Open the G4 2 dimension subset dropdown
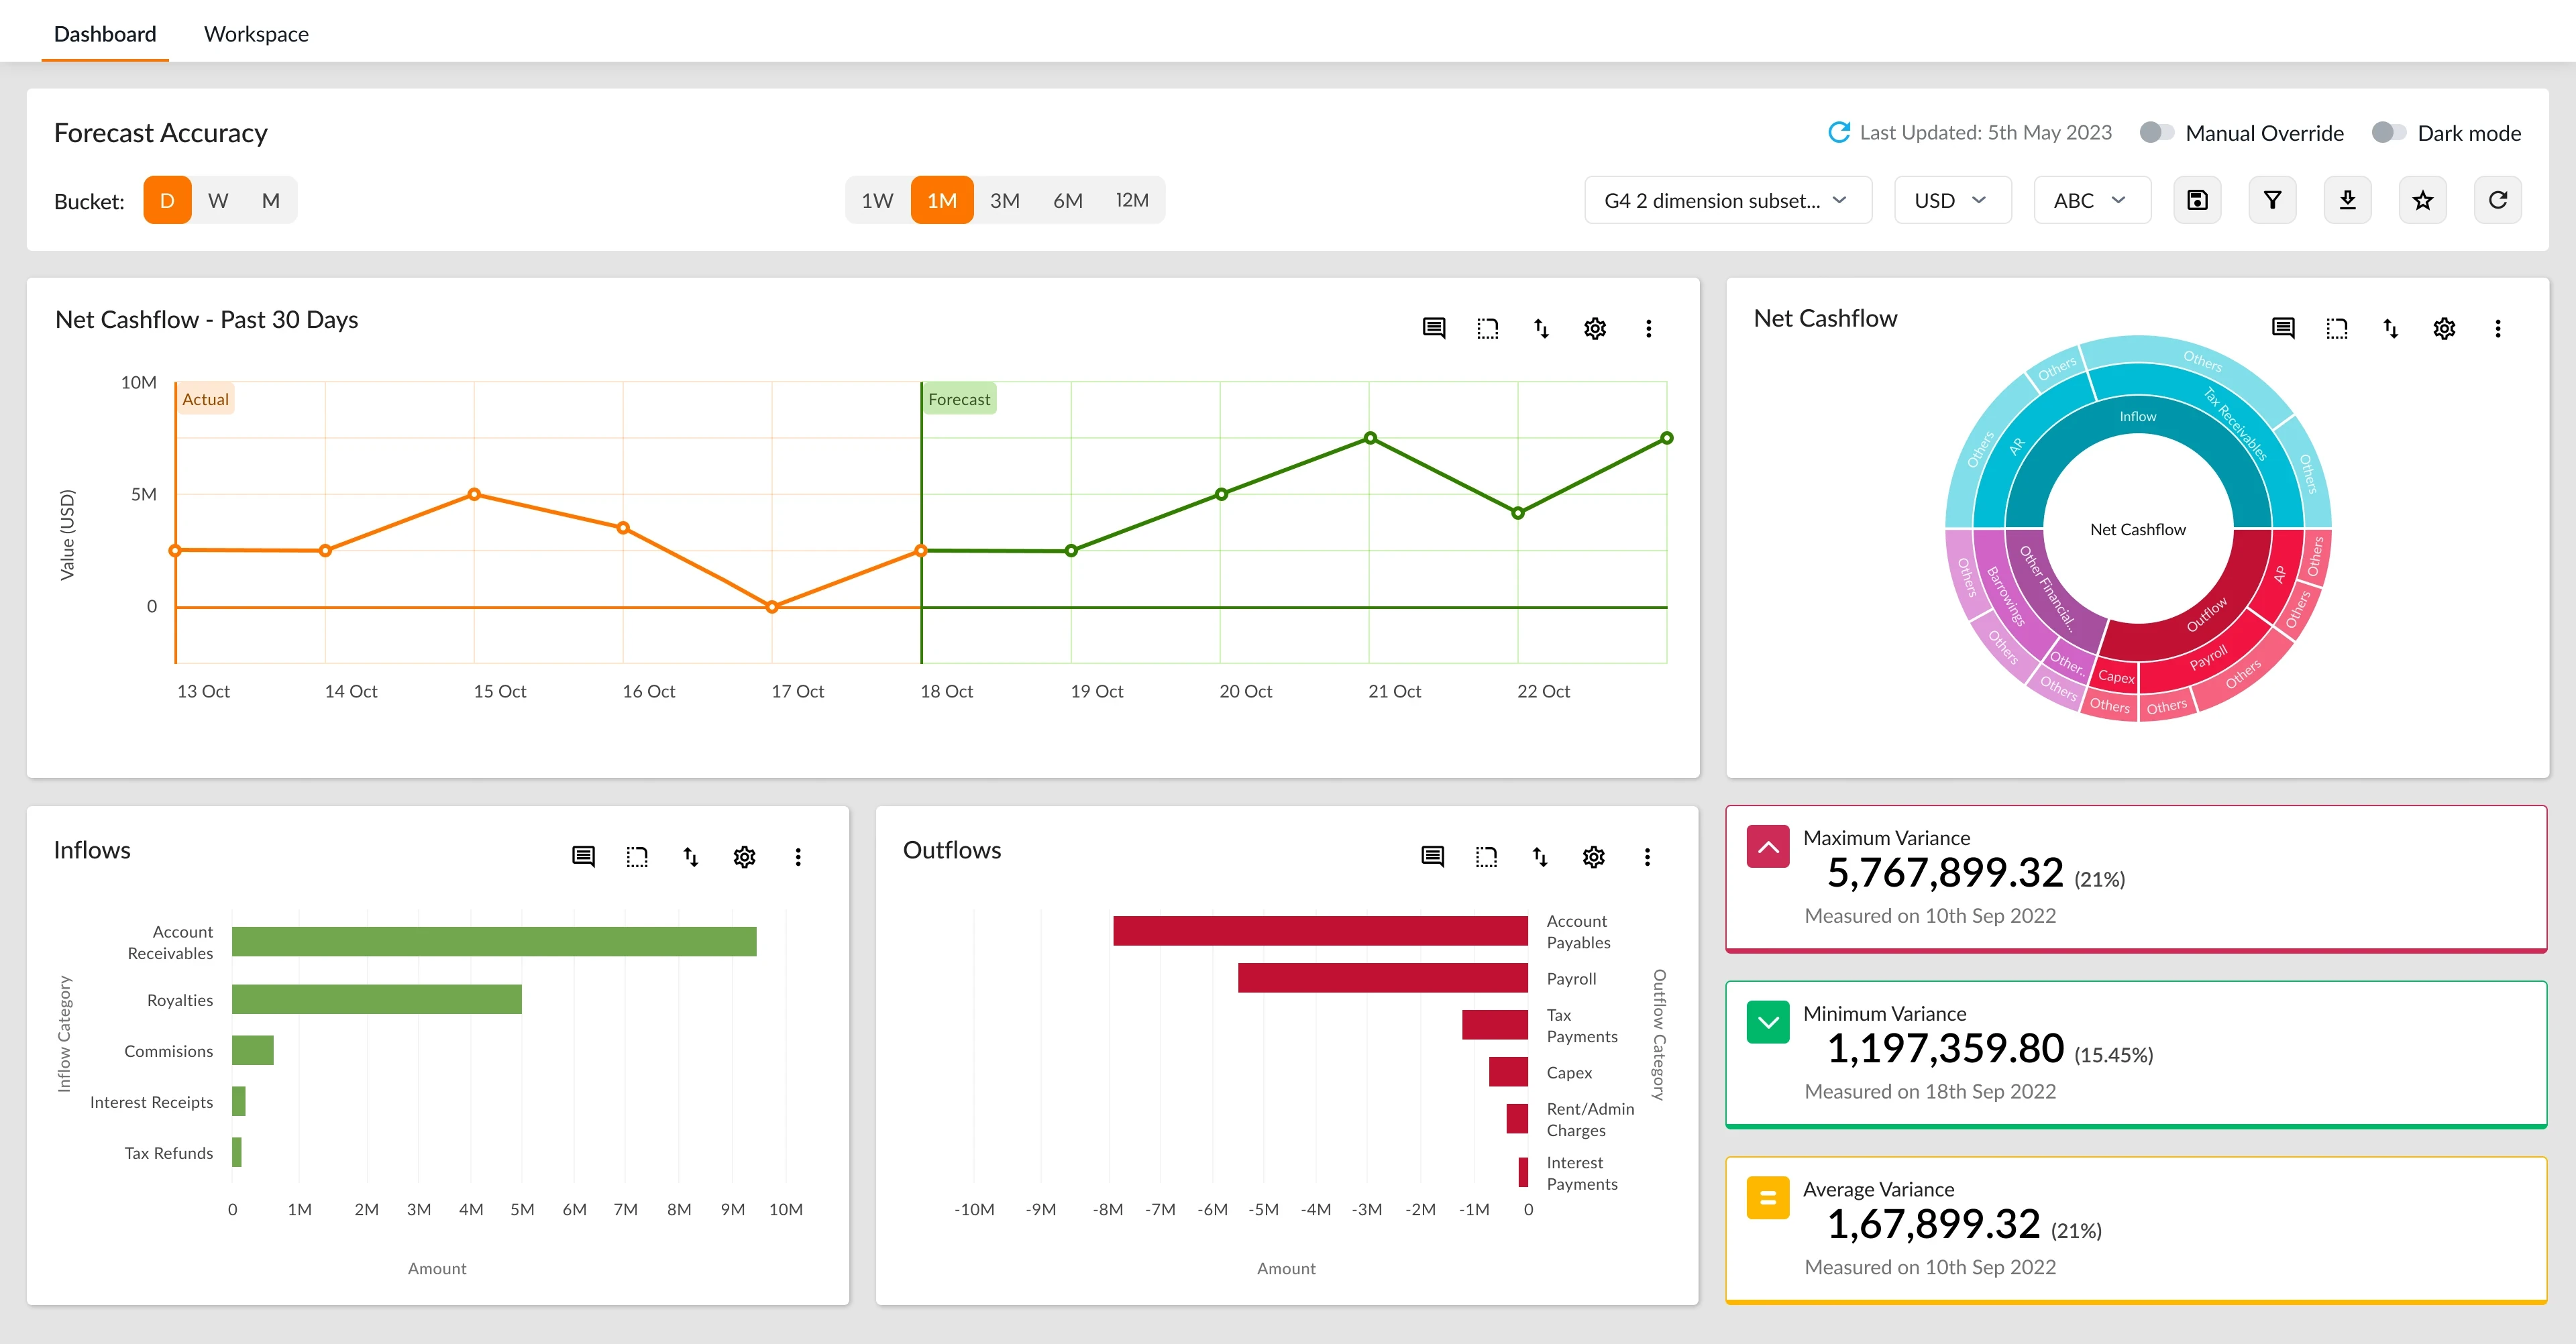 coord(1727,200)
